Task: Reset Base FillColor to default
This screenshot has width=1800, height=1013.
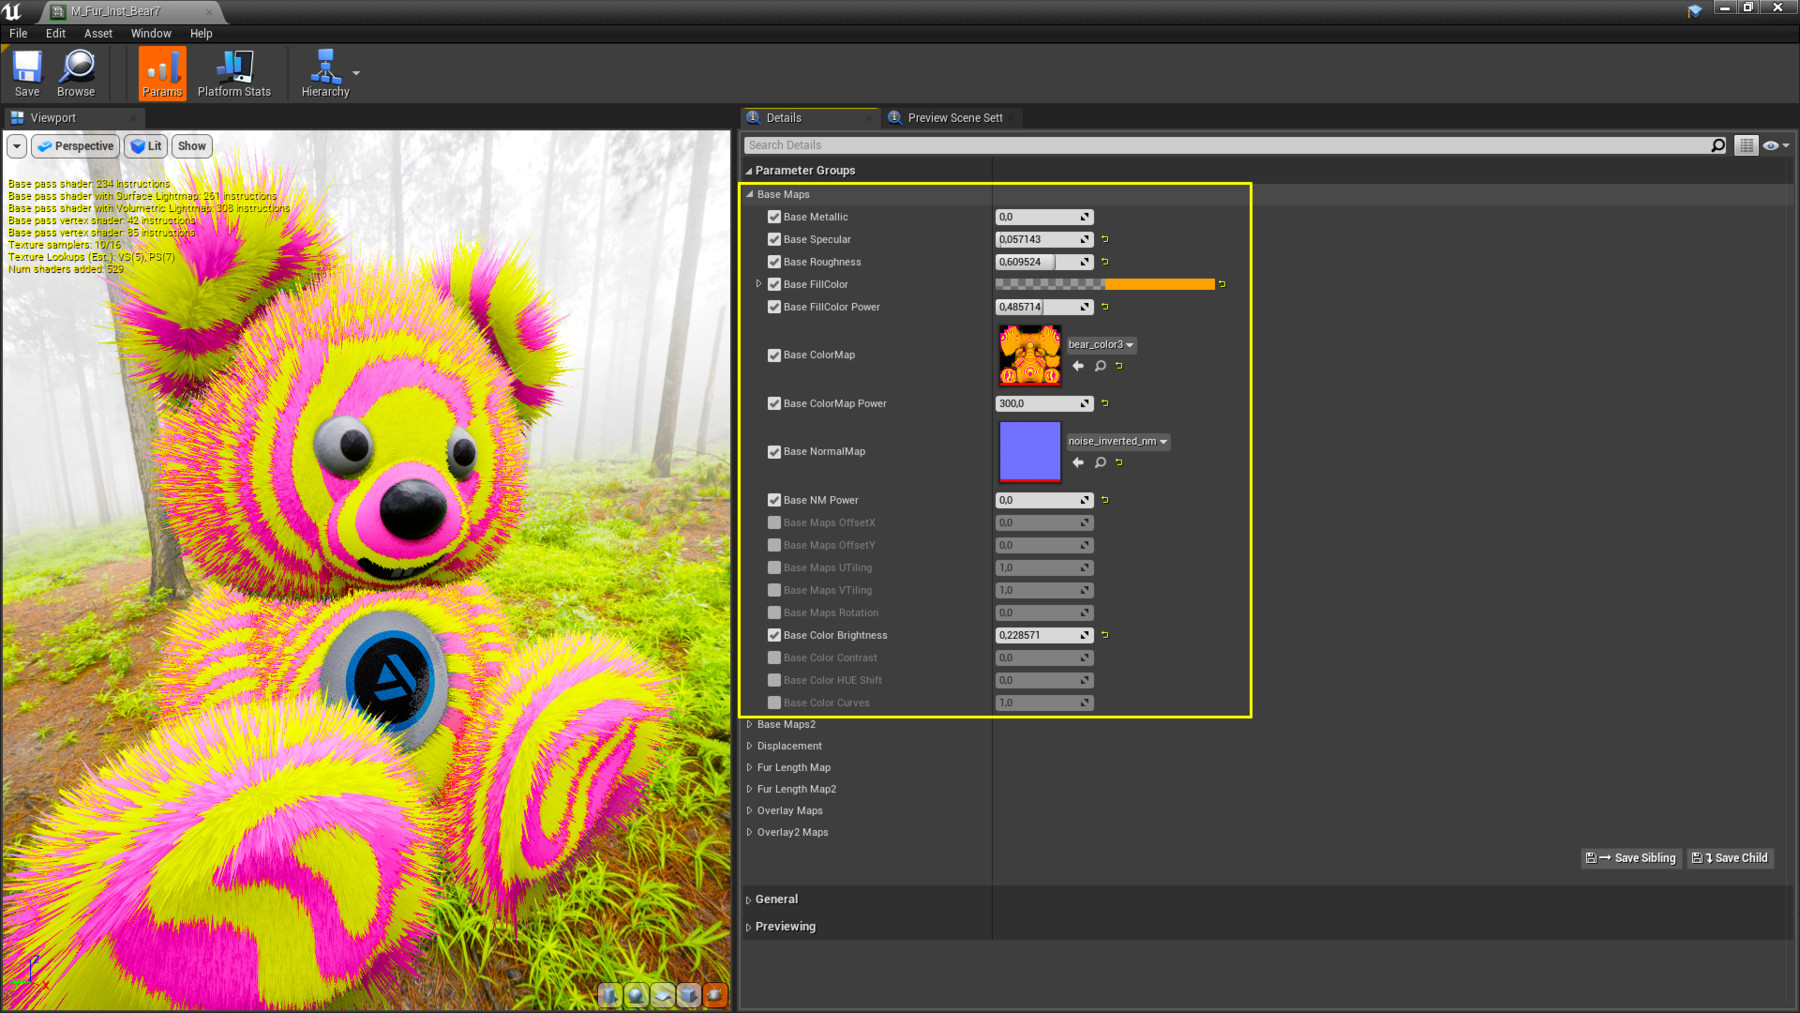Action: (x=1222, y=284)
